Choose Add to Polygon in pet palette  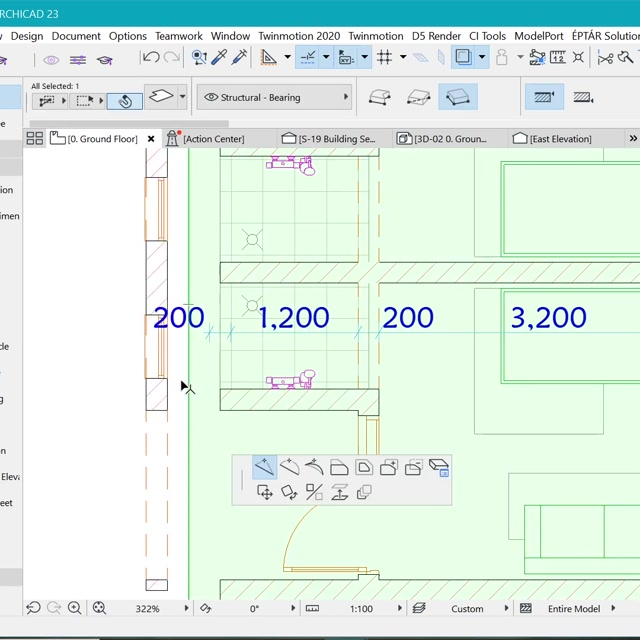click(x=388, y=468)
